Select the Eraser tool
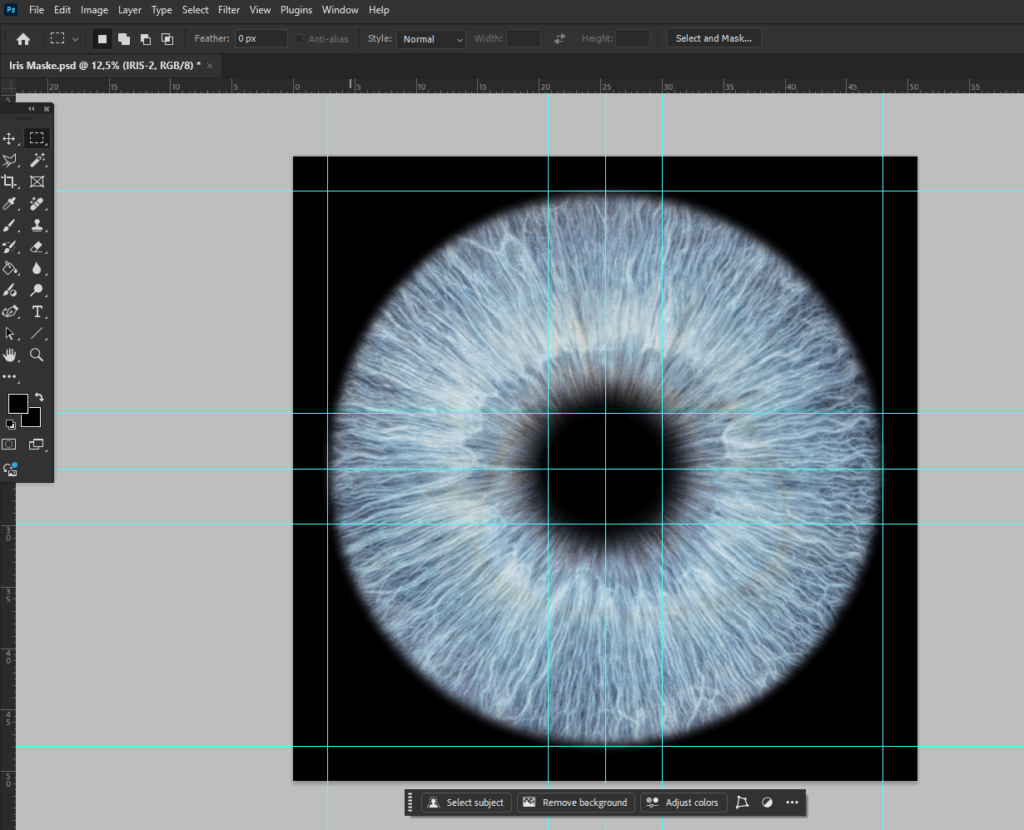Screen dimensions: 1024x830 [37, 246]
